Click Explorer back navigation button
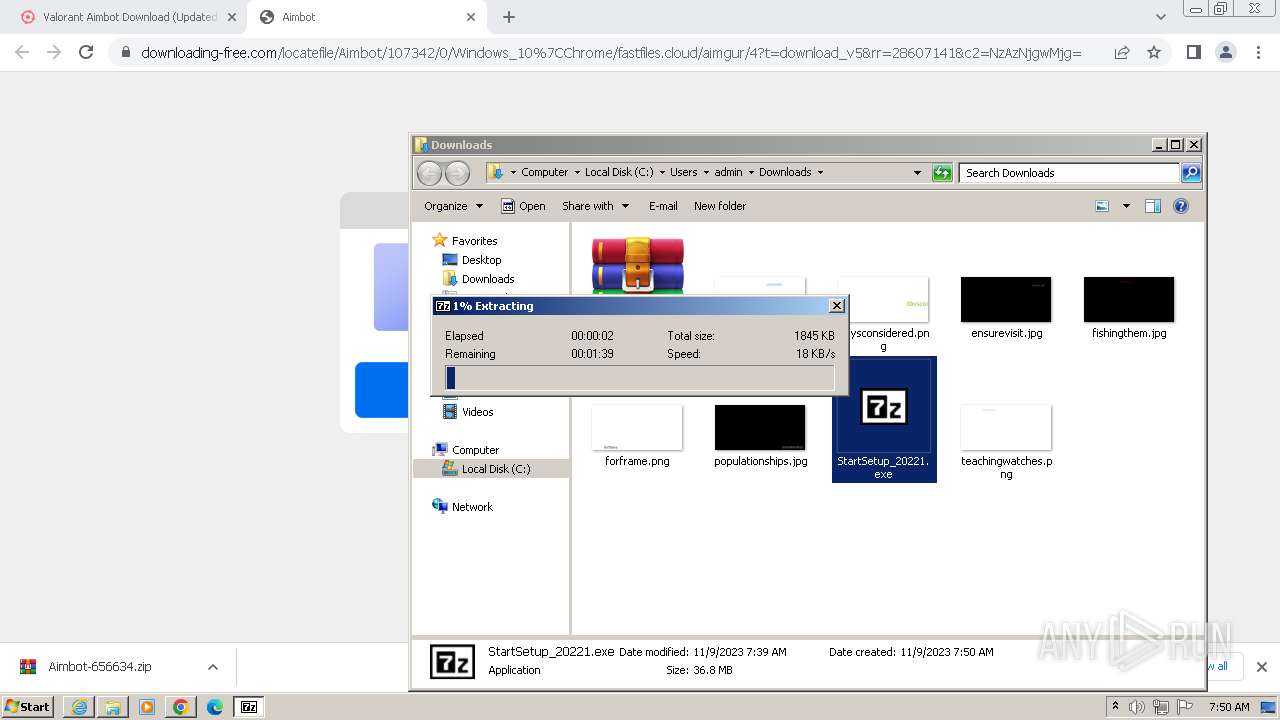This screenshot has height=720, width=1280. pyautogui.click(x=429, y=173)
